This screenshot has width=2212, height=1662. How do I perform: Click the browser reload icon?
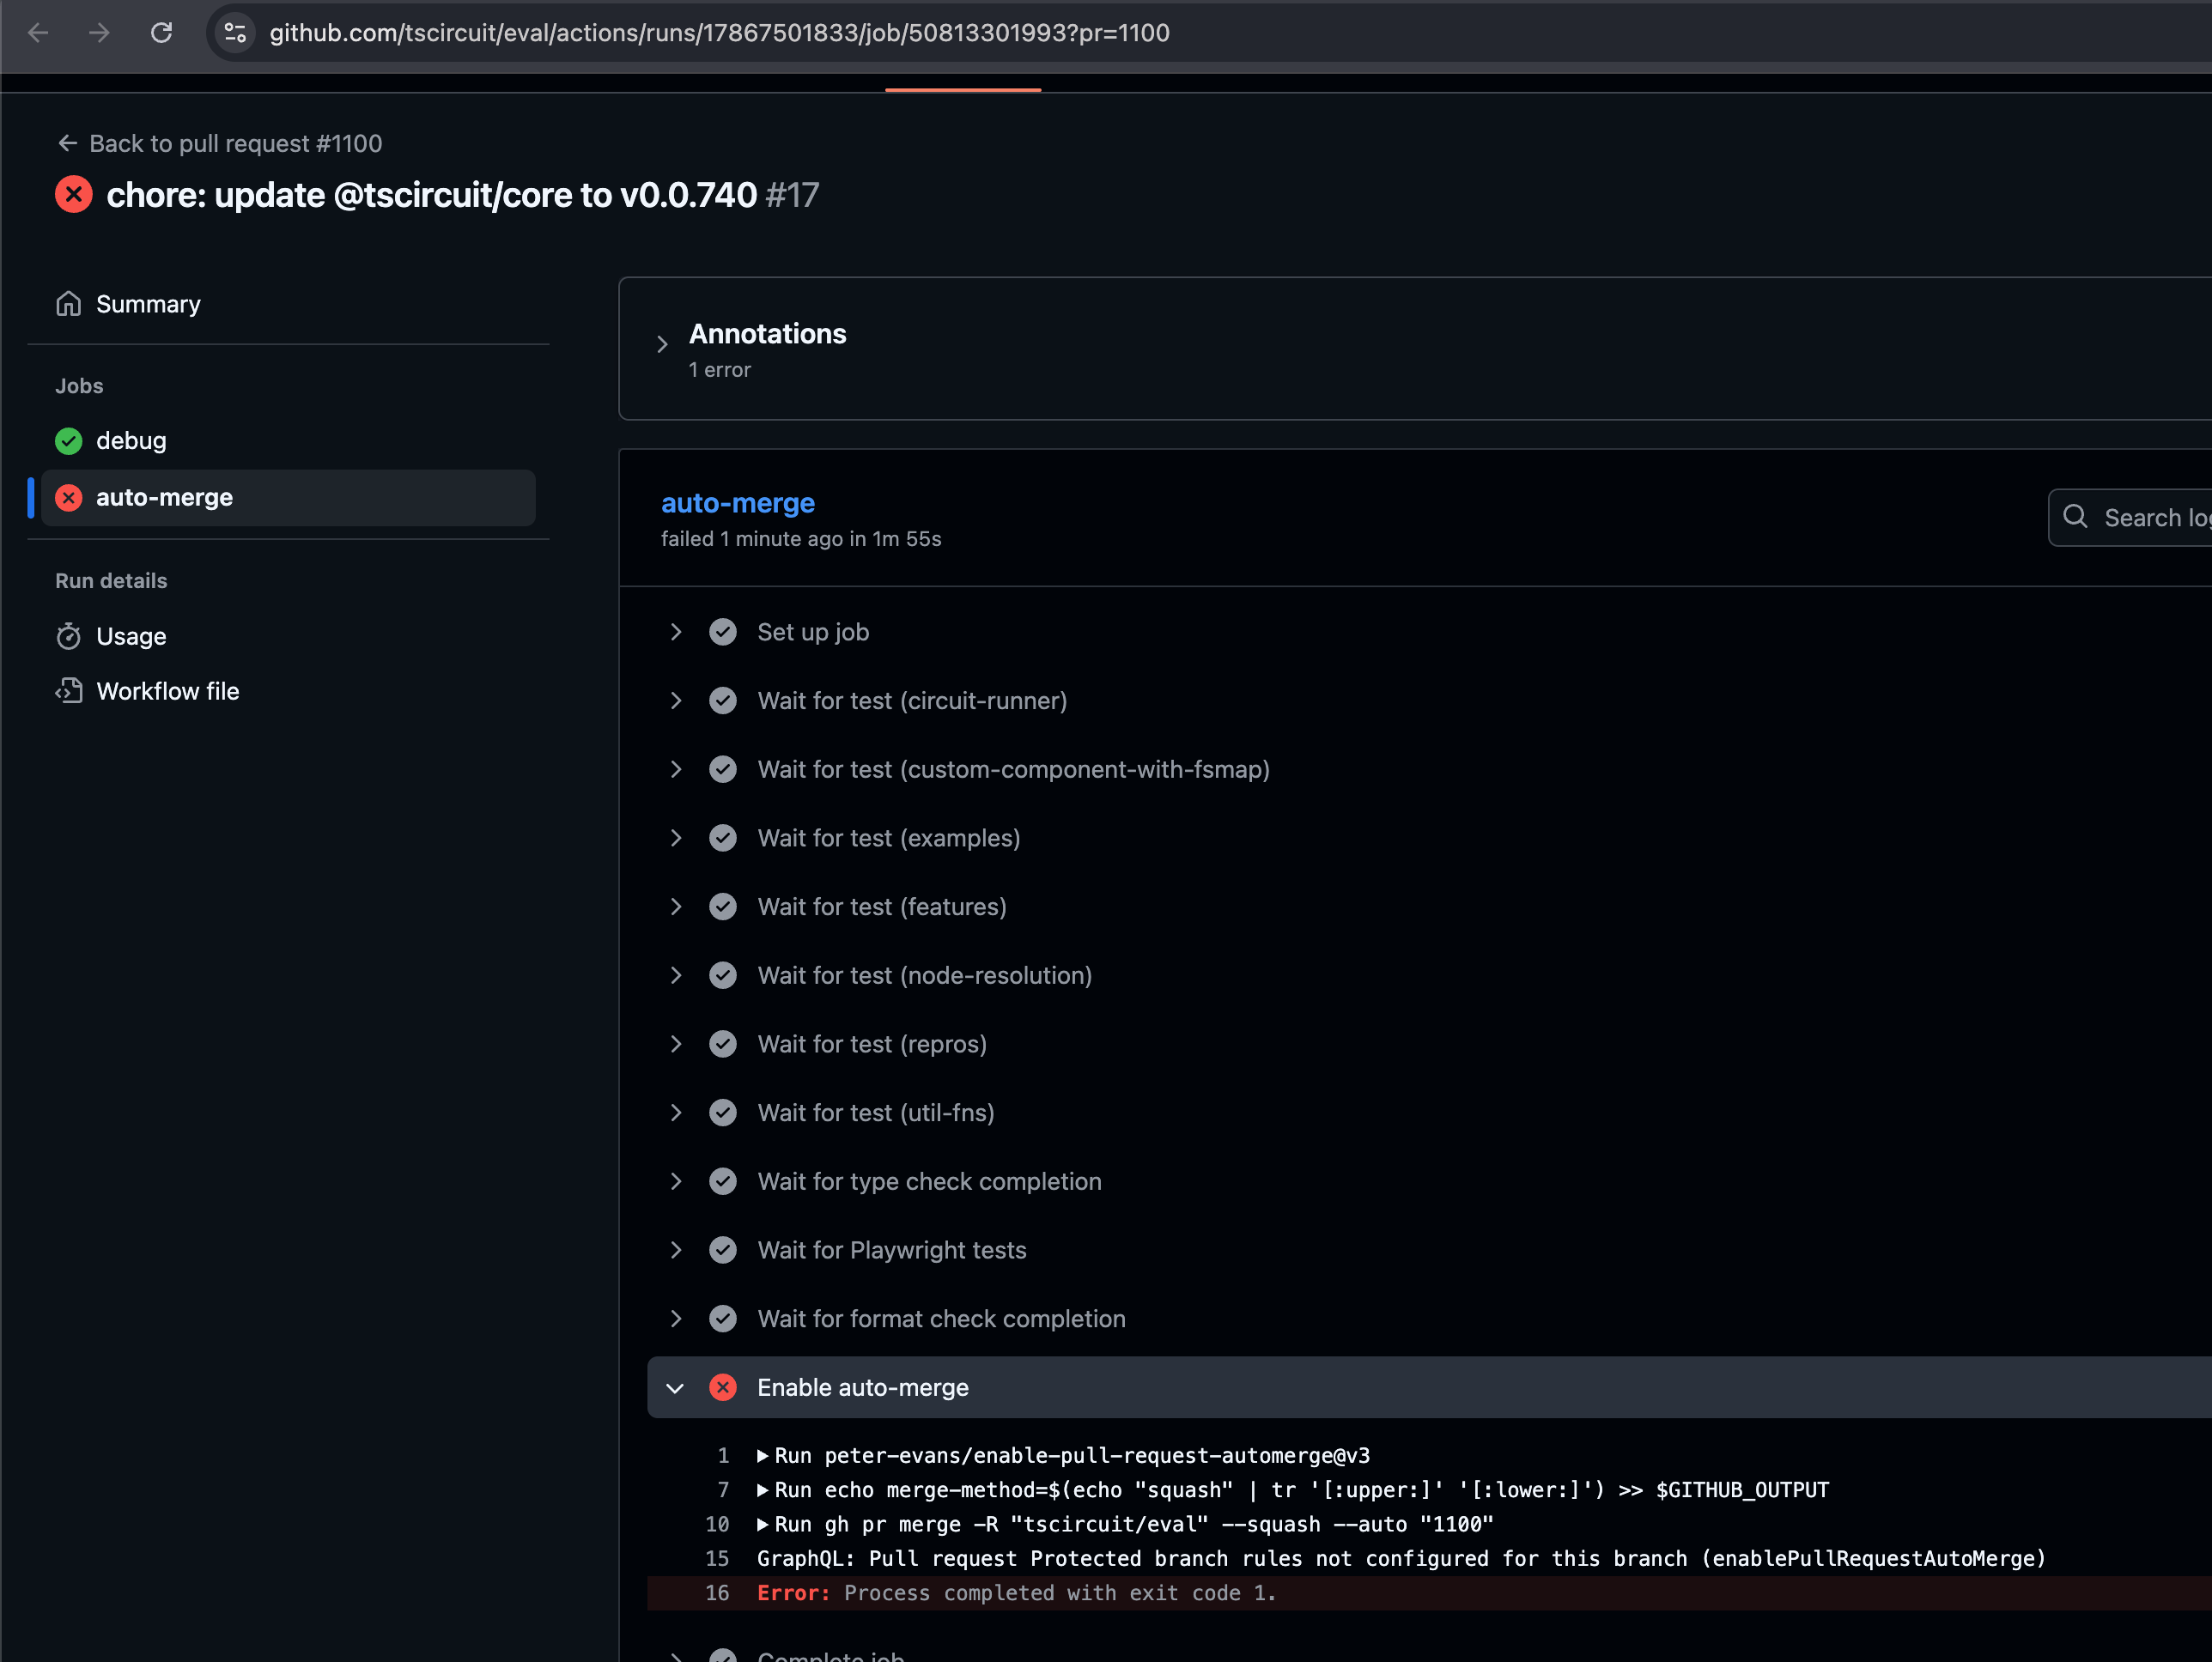click(161, 33)
